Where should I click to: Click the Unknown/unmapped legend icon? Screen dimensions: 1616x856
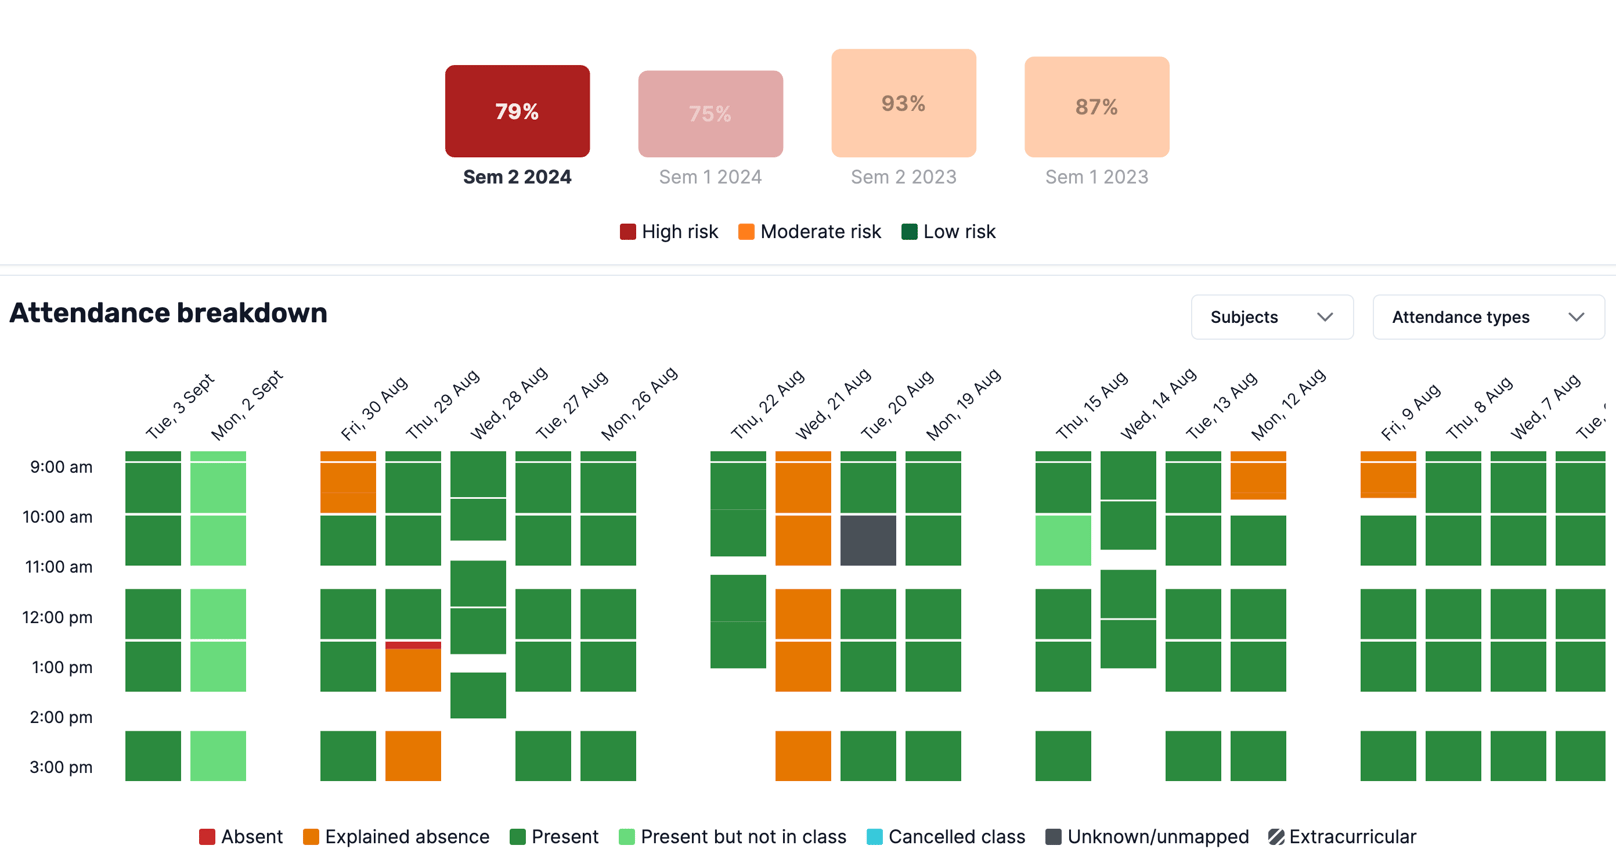tap(1053, 837)
